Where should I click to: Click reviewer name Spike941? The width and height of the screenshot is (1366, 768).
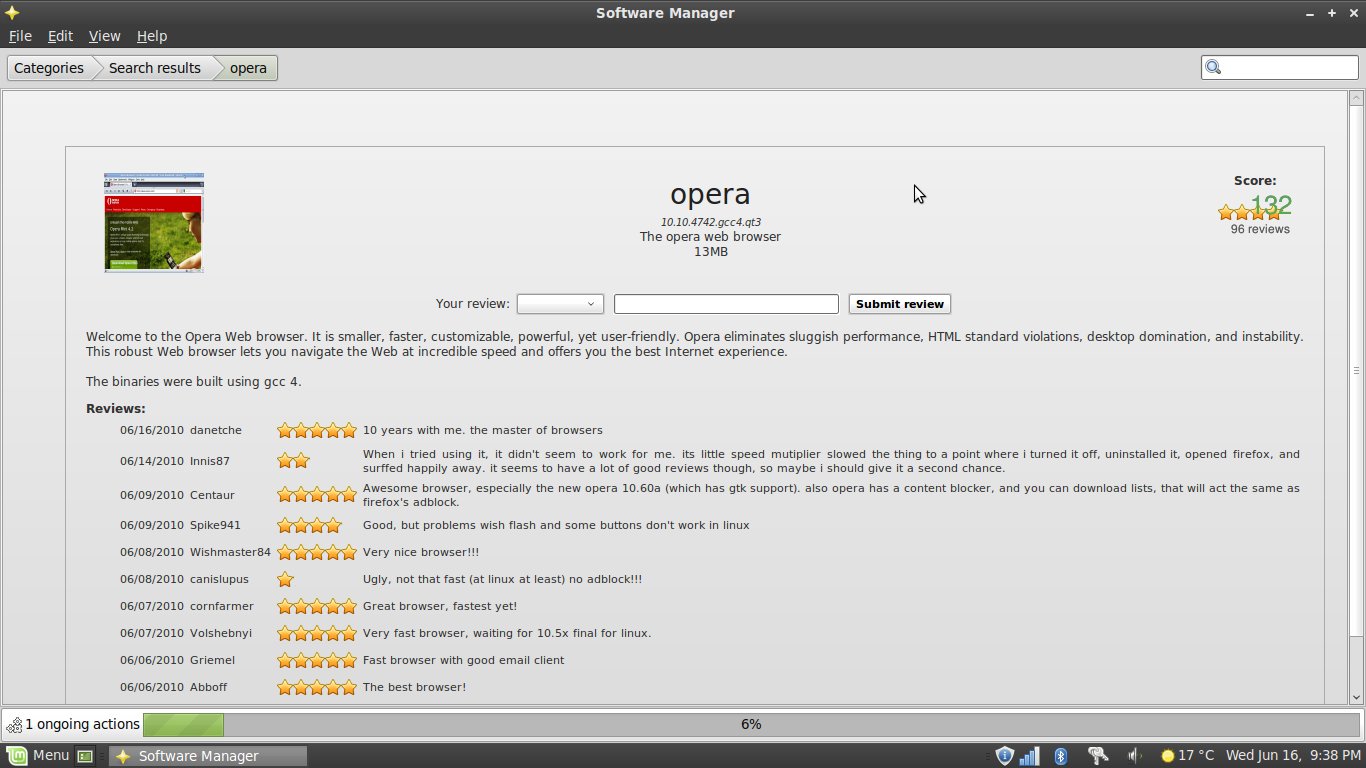[215, 525]
